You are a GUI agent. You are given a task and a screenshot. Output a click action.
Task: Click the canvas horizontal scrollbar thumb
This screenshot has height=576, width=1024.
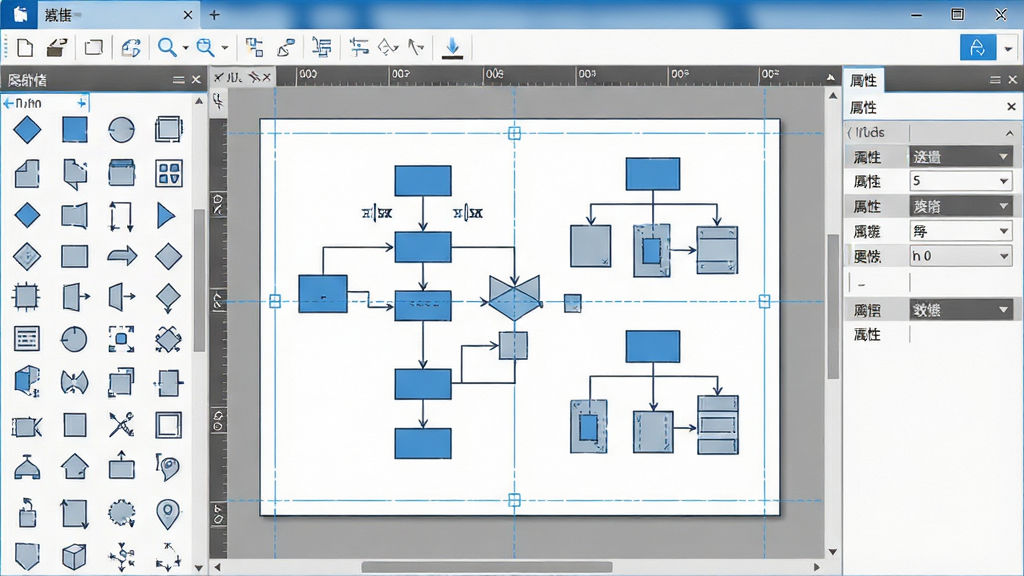click(487, 567)
